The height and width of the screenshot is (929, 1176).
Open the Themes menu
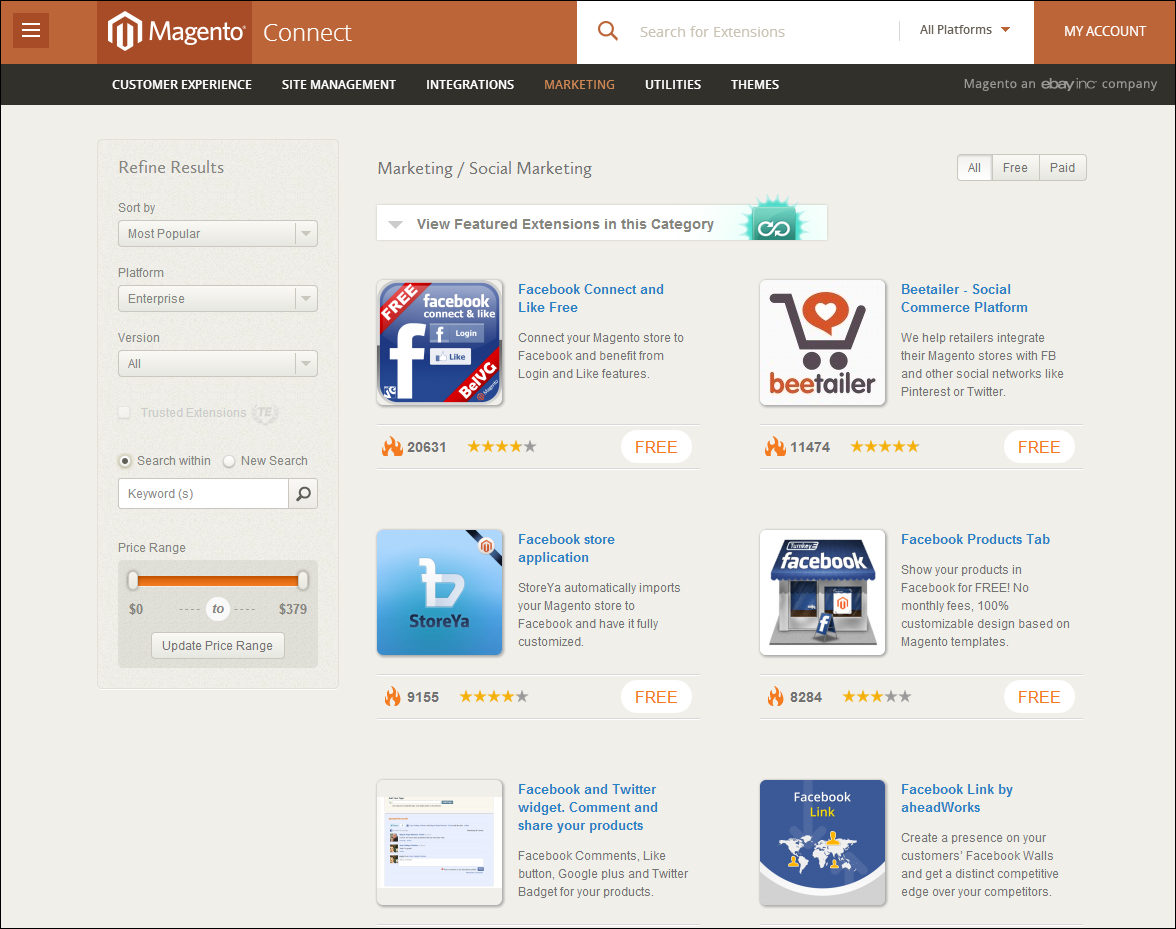tap(754, 85)
